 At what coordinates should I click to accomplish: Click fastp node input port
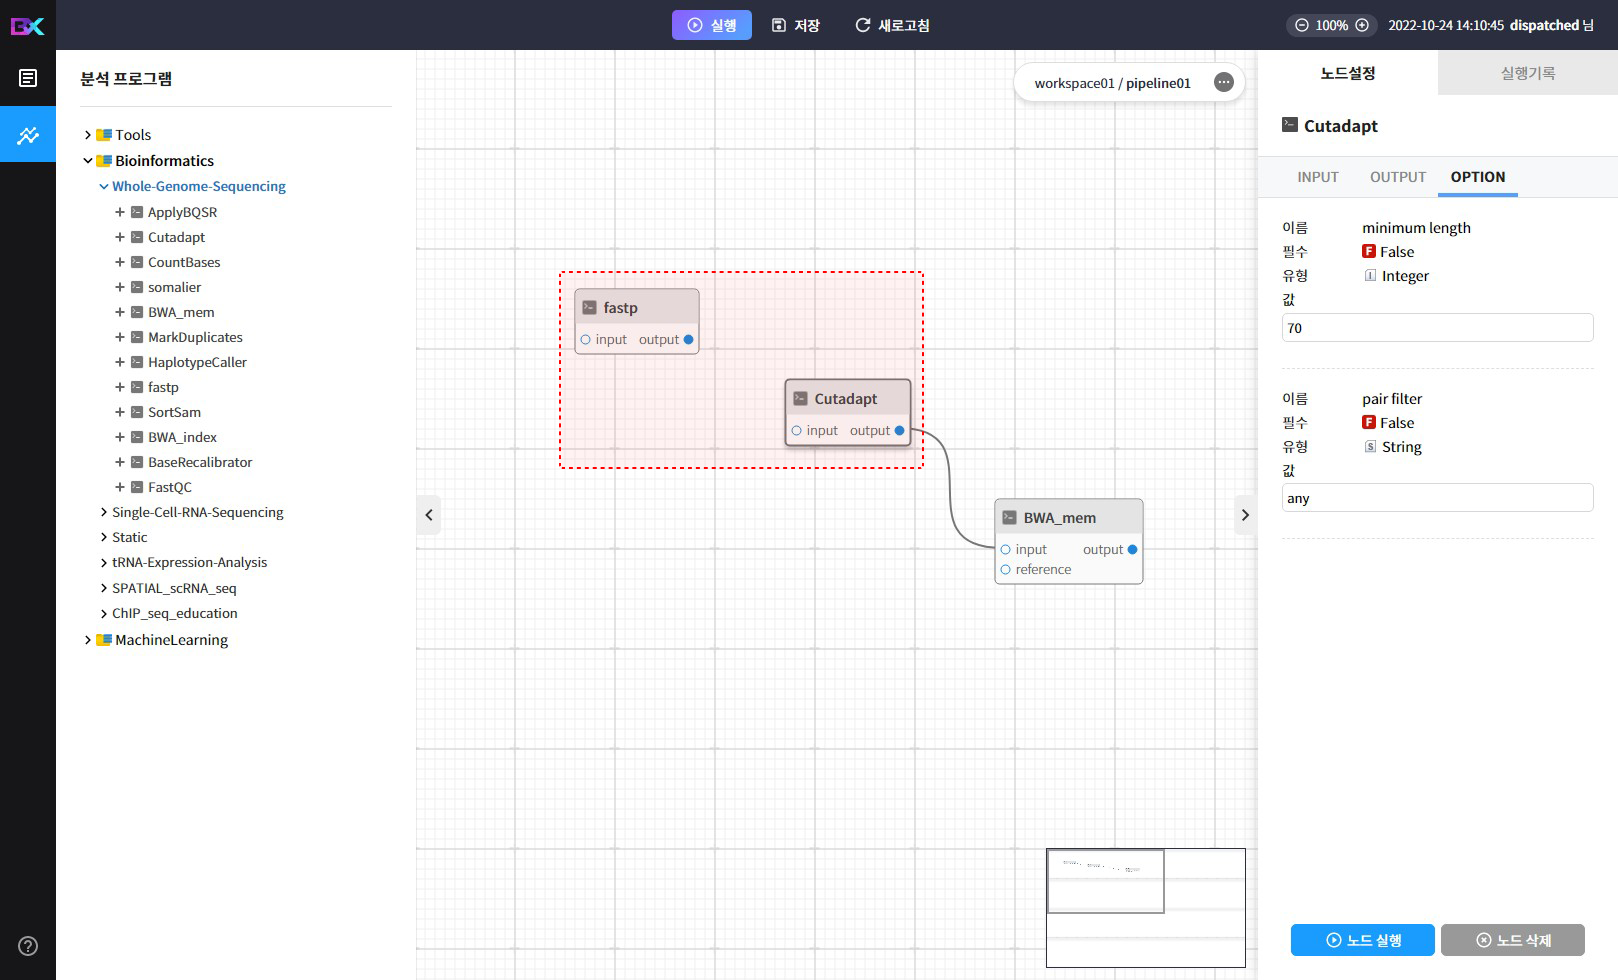585,340
